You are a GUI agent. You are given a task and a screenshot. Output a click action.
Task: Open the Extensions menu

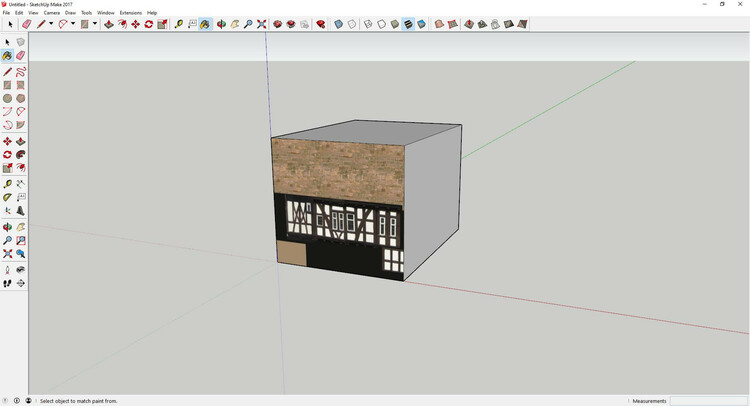click(x=131, y=13)
